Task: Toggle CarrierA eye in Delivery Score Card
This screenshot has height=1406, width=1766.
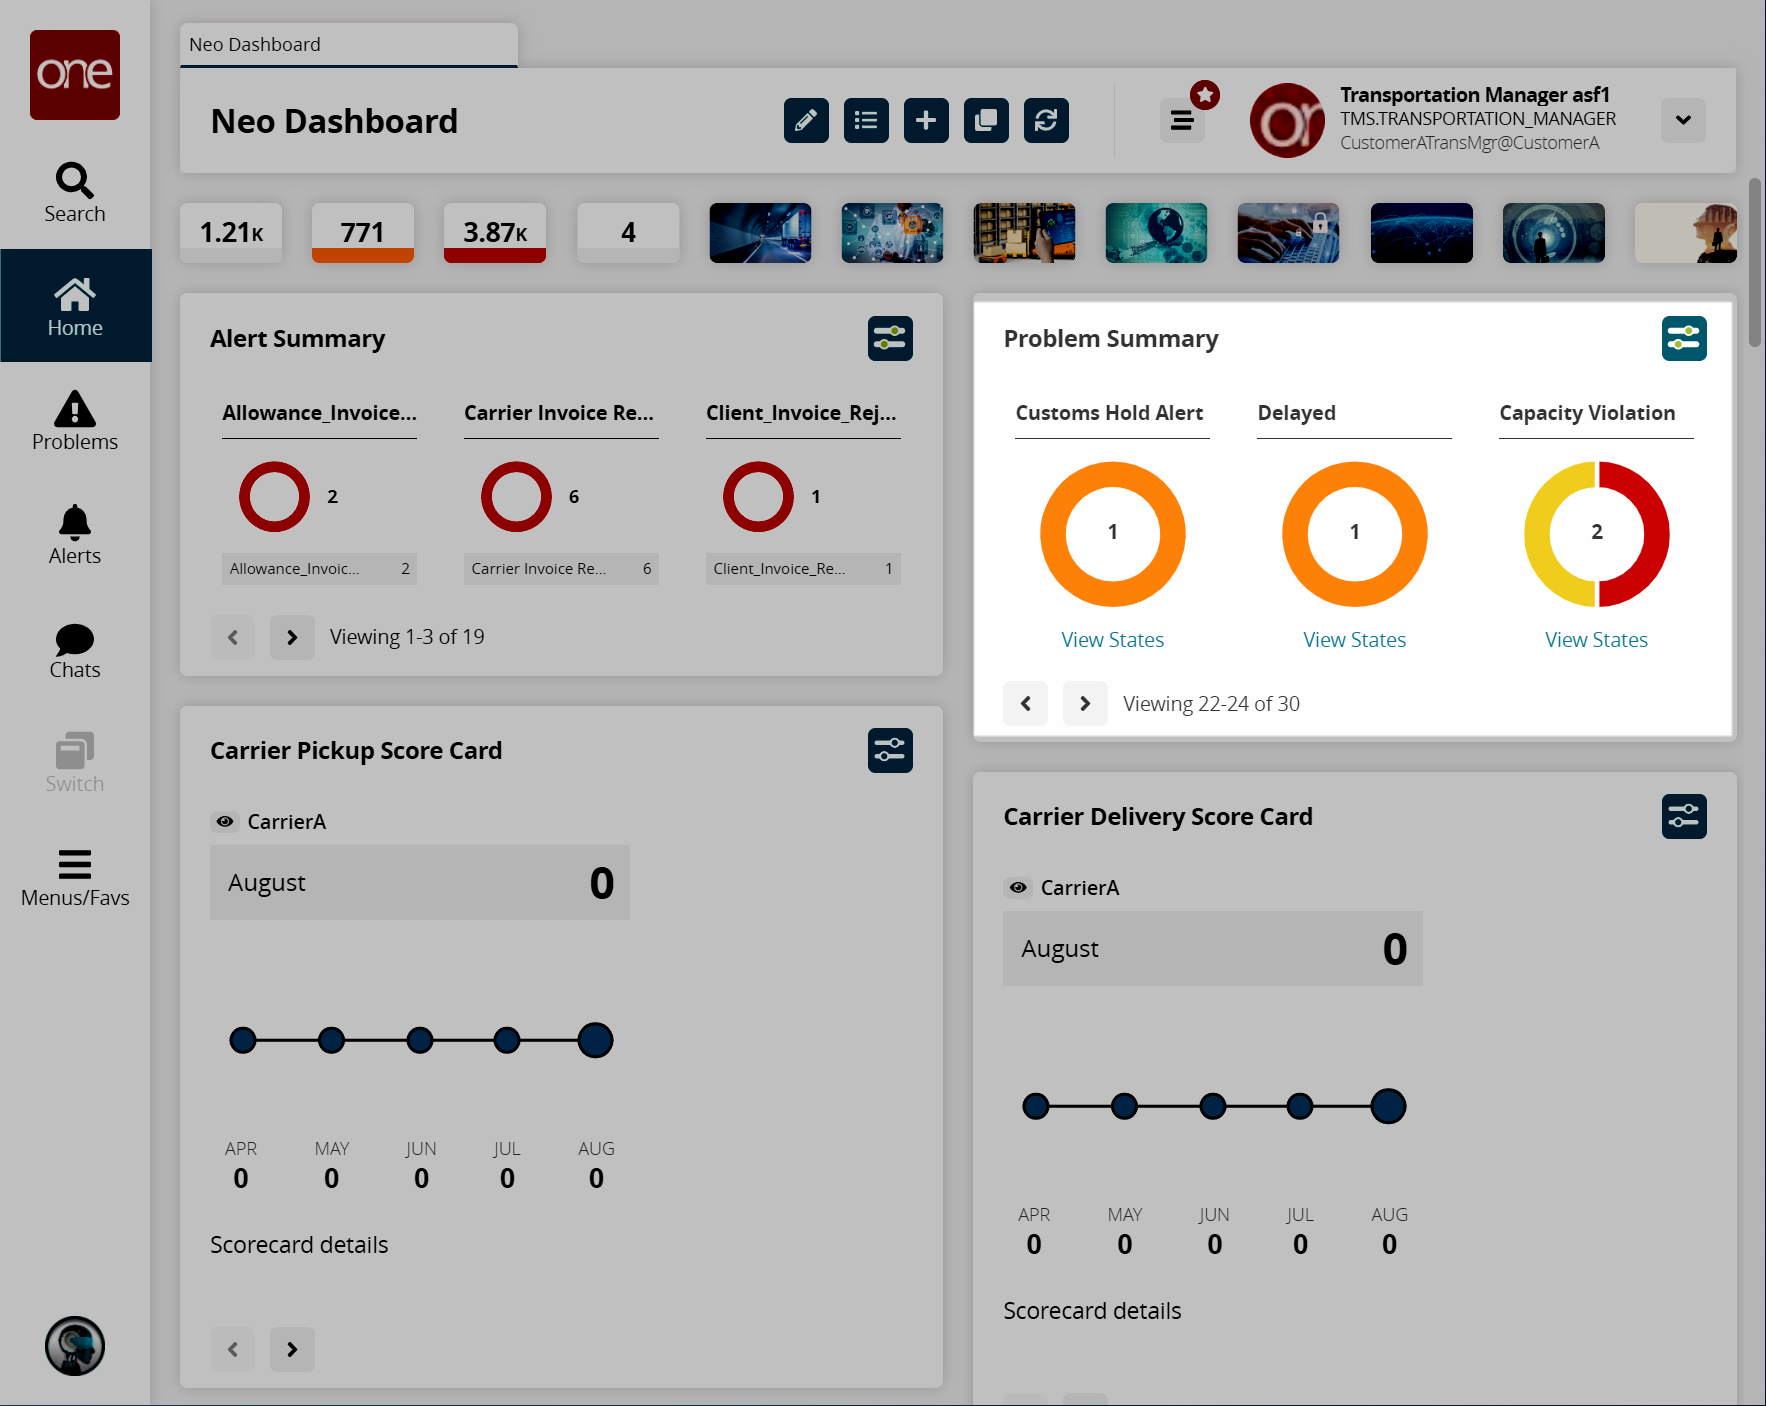Action: pyautogui.click(x=1018, y=887)
